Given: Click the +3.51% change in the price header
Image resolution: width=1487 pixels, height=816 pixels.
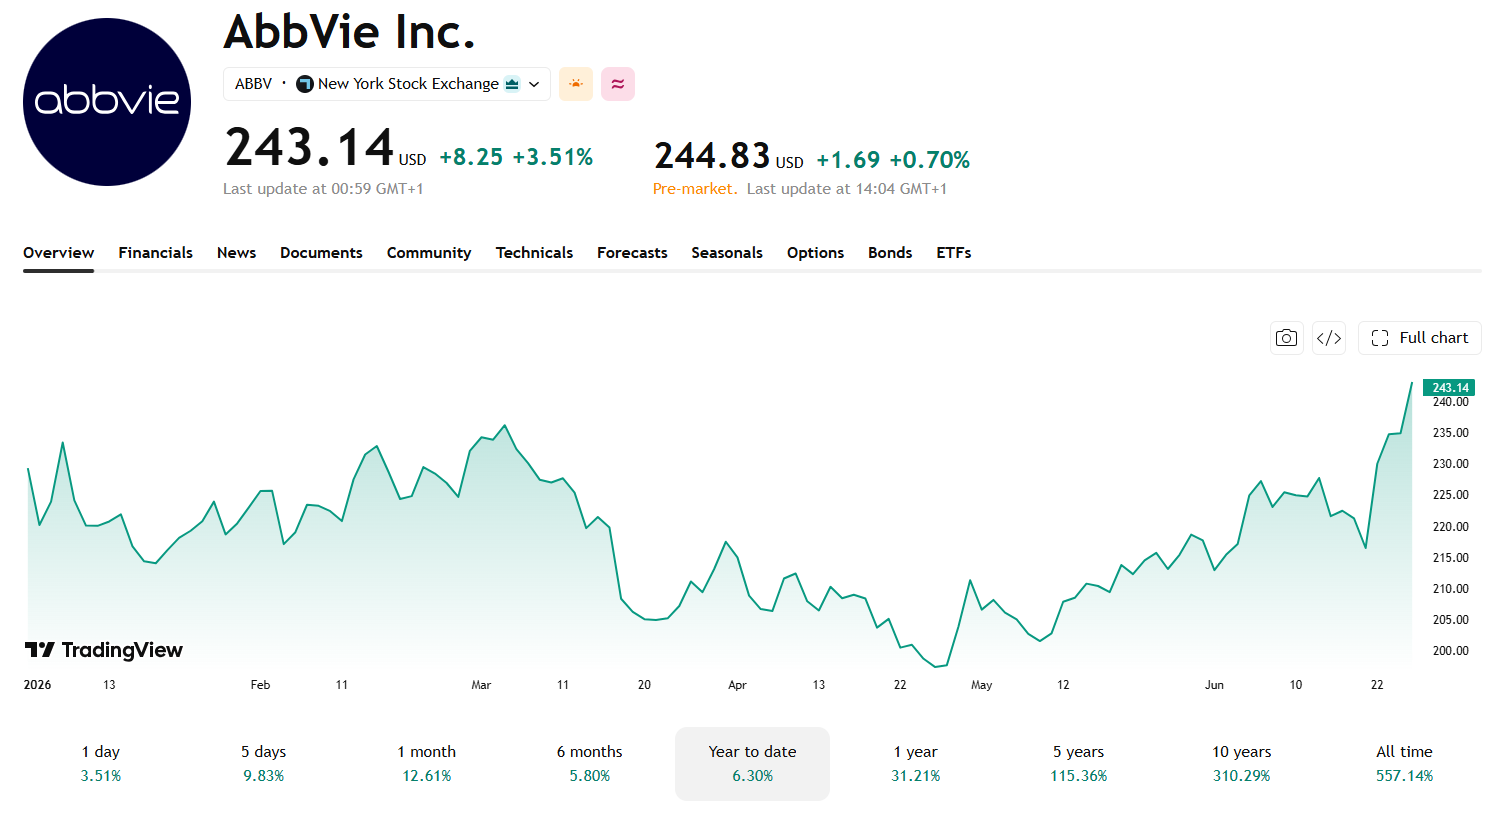Looking at the screenshot, I should point(553,157).
